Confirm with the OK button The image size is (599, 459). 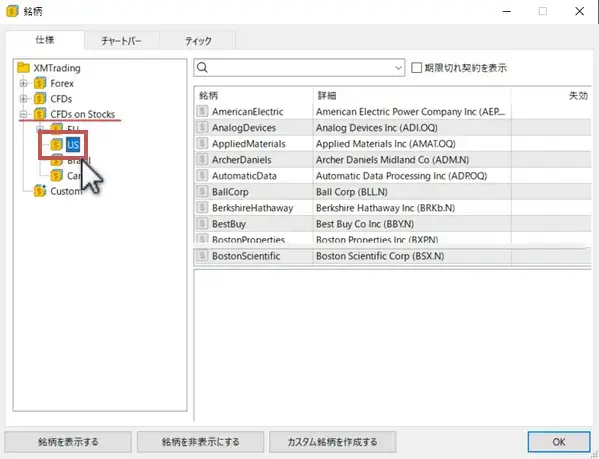click(559, 442)
